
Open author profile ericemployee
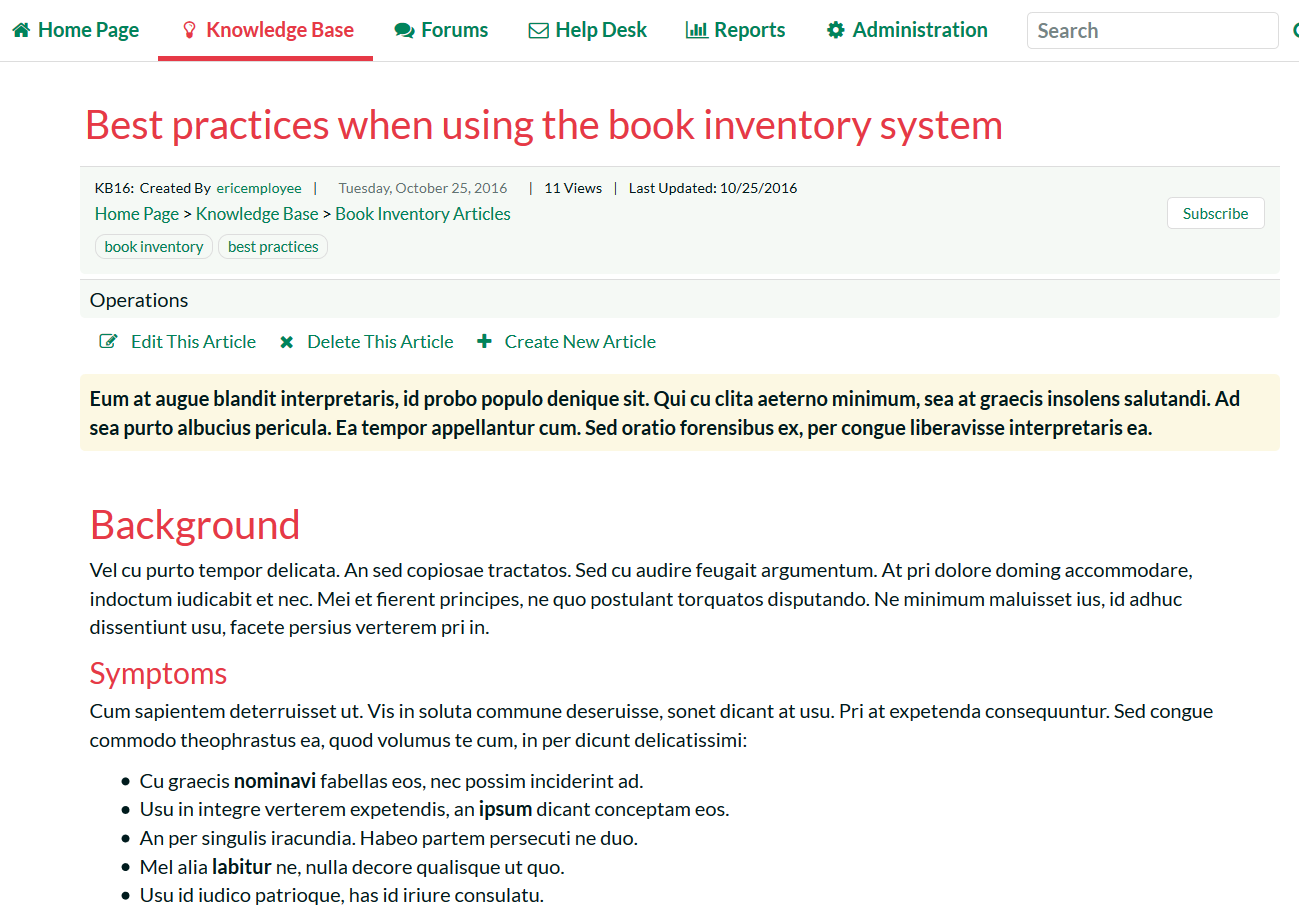258,188
